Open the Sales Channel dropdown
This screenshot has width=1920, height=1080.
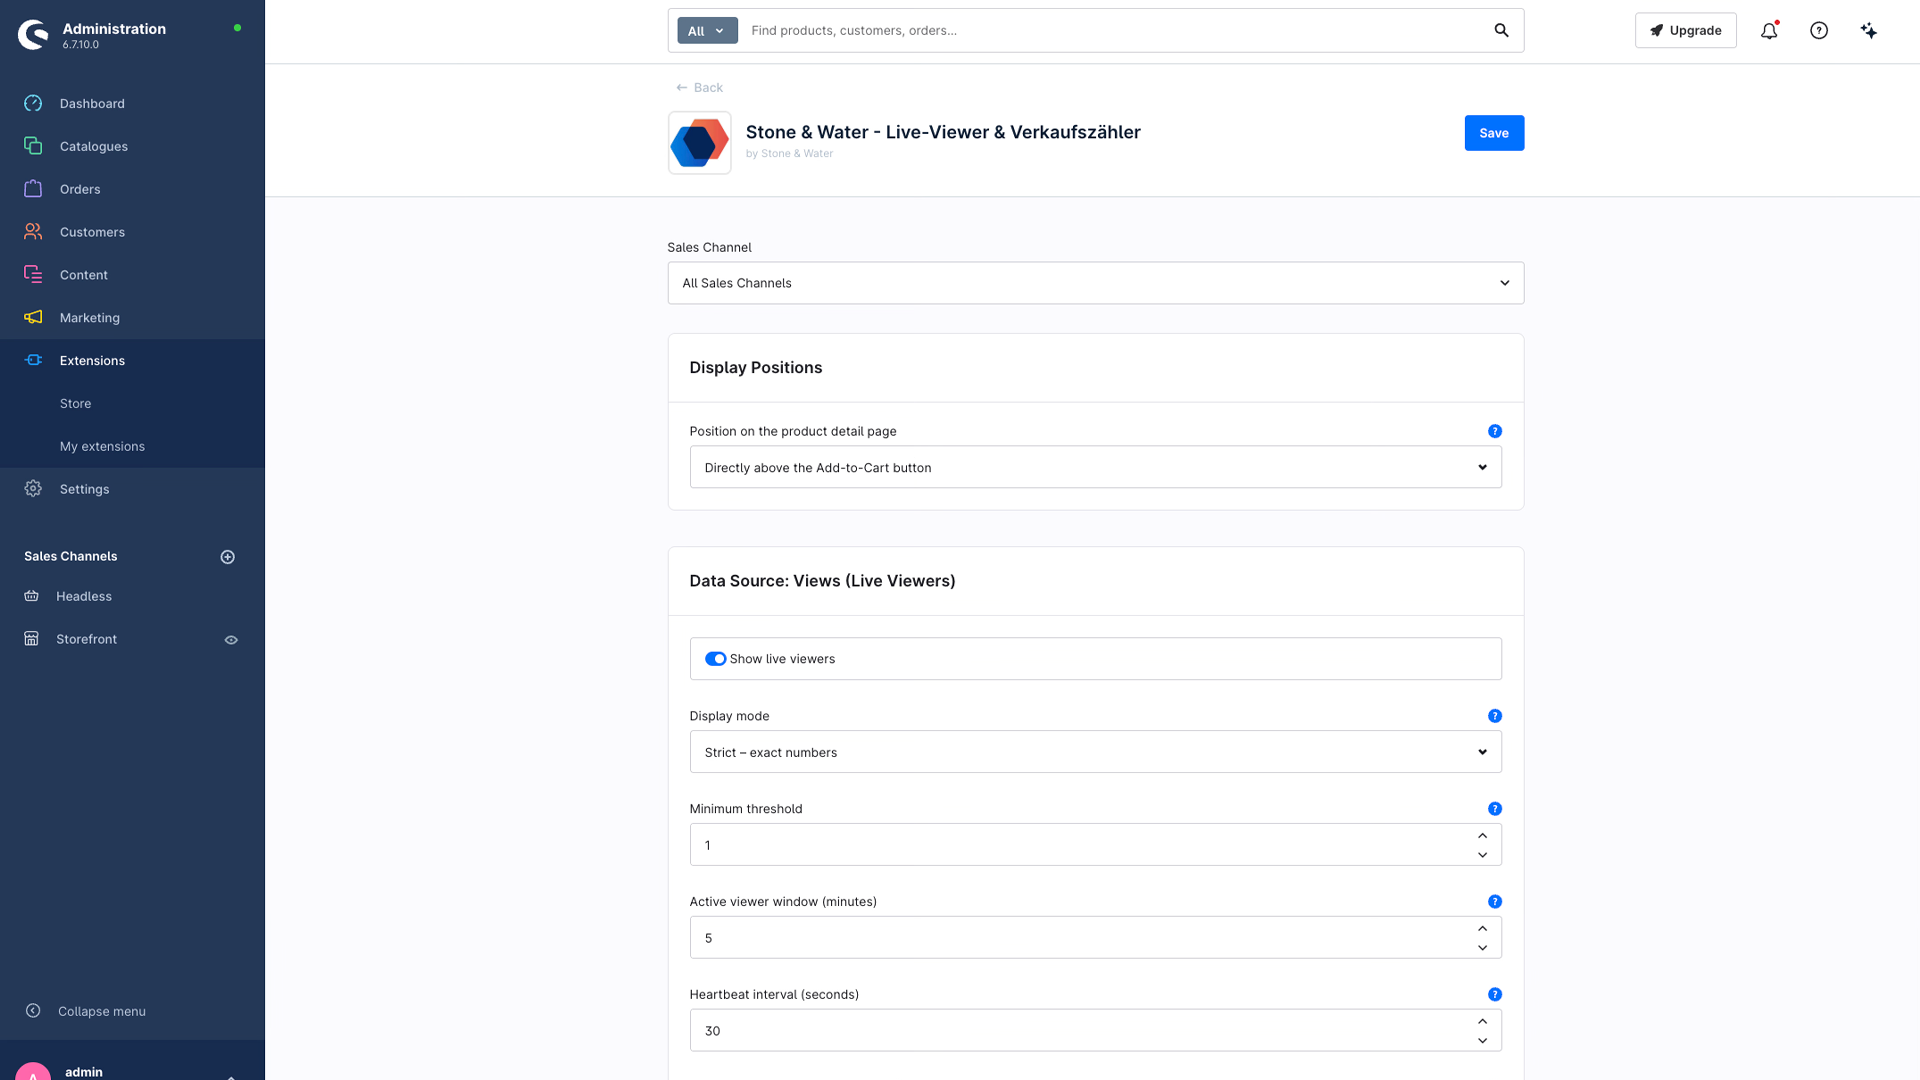tap(1095, 283)
